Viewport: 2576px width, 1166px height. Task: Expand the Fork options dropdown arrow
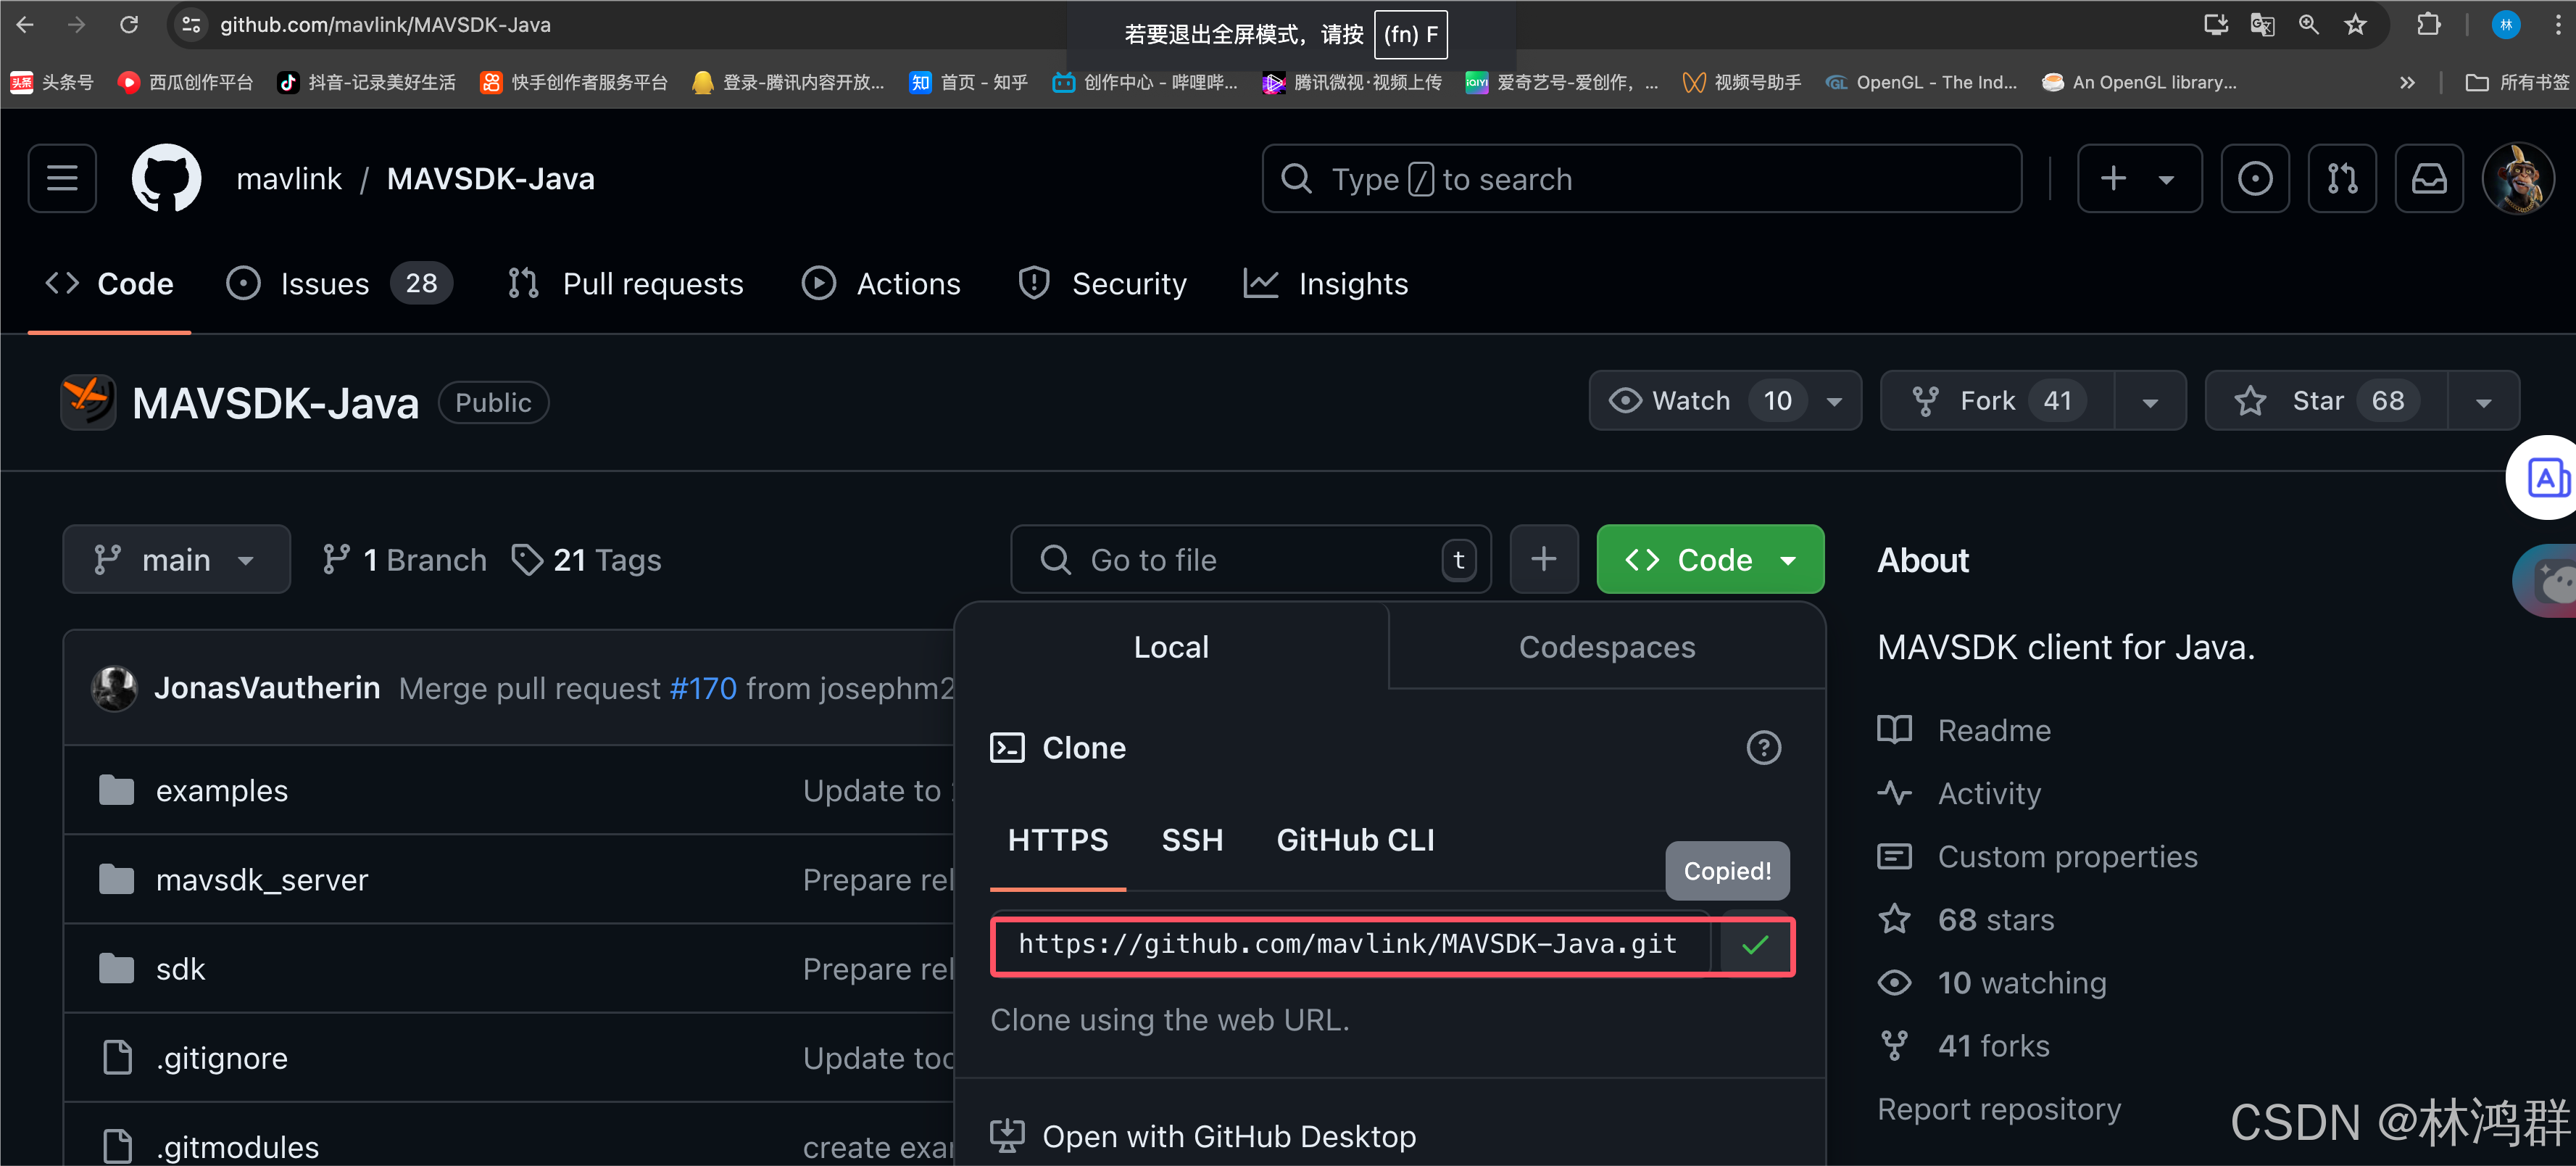[2150, 402]
